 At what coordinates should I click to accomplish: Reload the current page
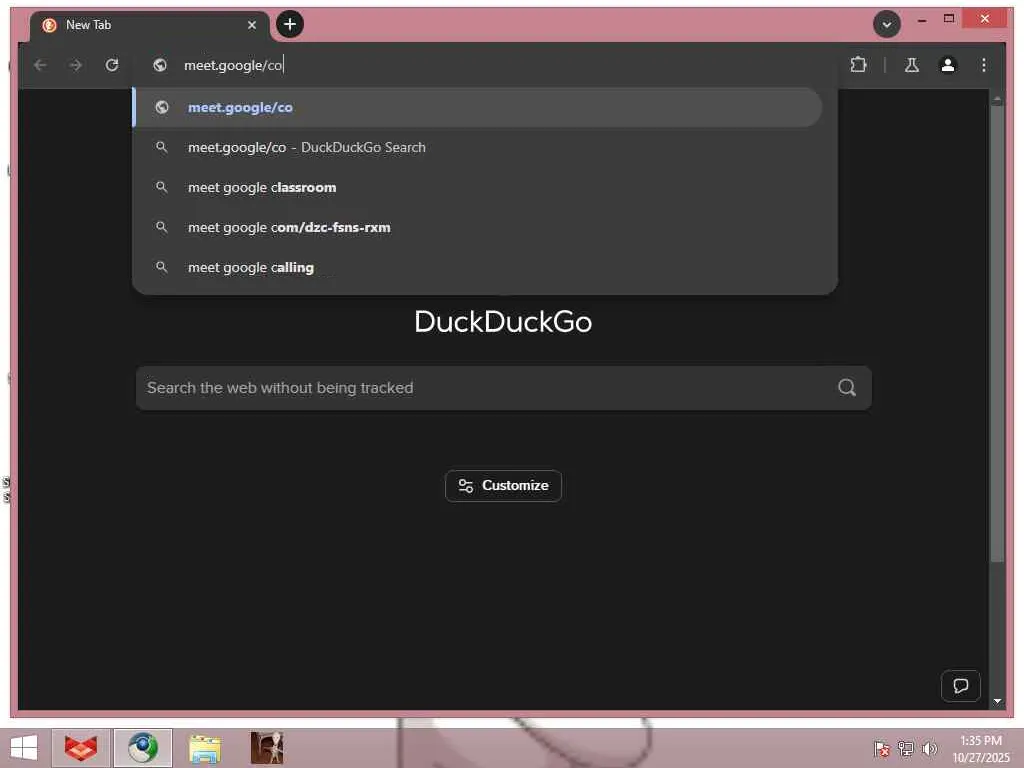(112, 65)
